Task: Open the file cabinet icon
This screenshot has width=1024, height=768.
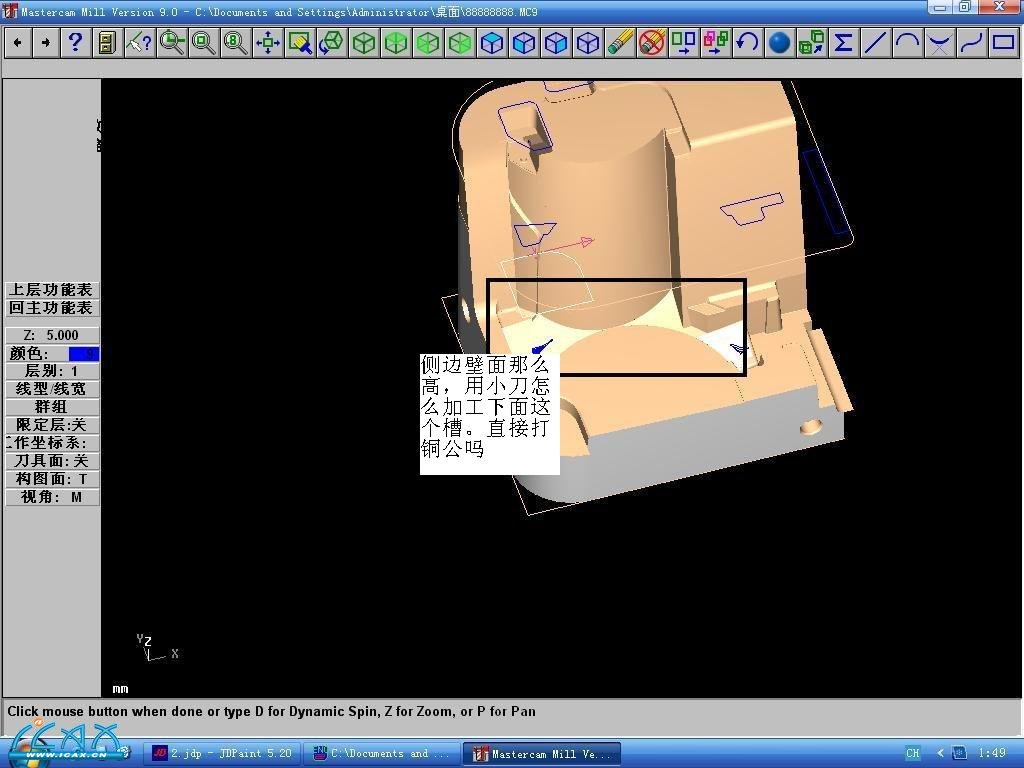Action: coord(107,43)
